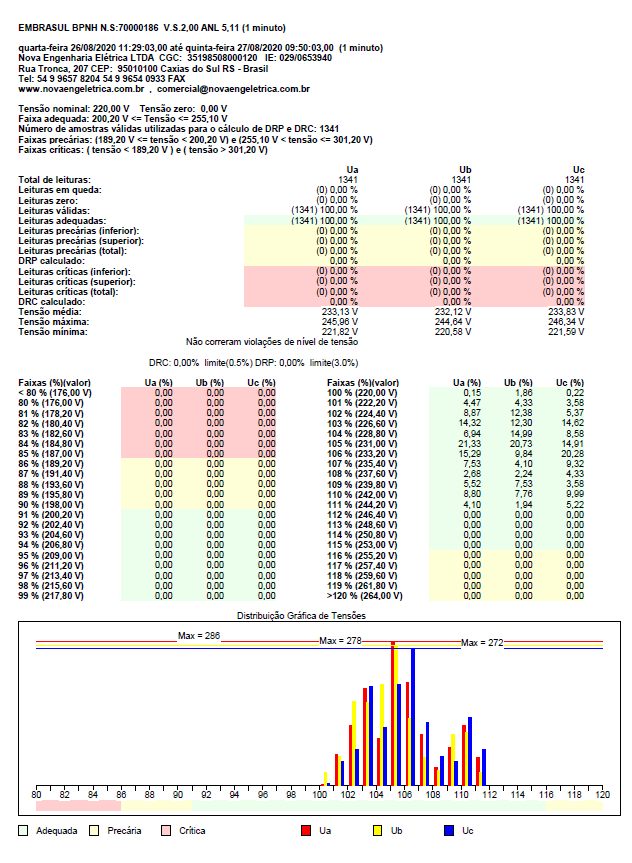Click the "Max = 278" chart label

(339, 640)
